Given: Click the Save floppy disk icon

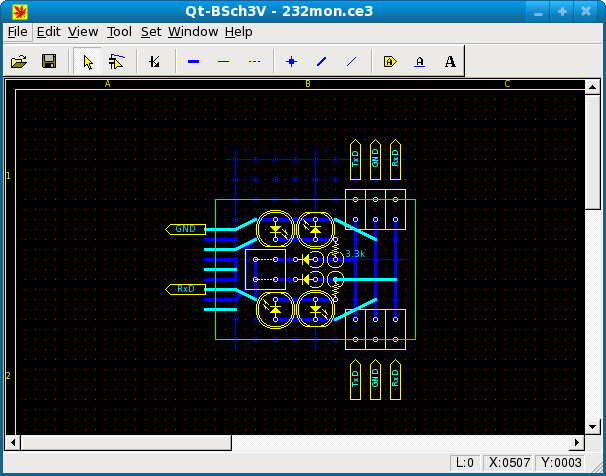Looking at the screenshot, I should click(x=48, y=62).
